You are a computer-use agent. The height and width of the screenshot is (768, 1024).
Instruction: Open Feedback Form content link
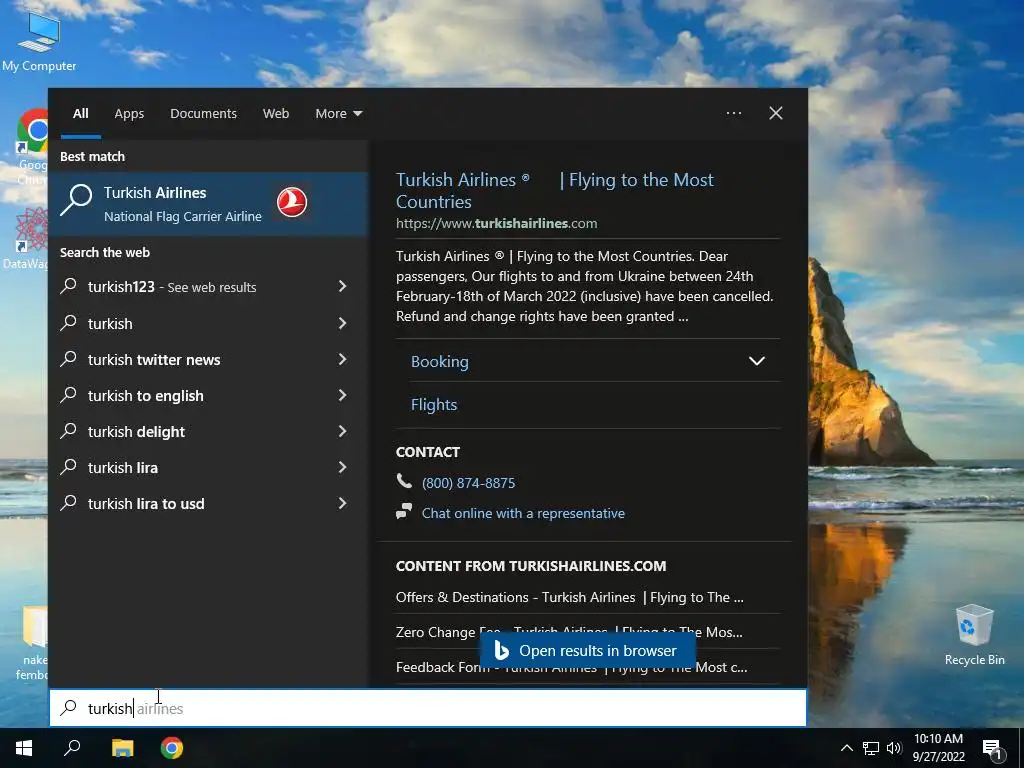[x=571, y=667]
